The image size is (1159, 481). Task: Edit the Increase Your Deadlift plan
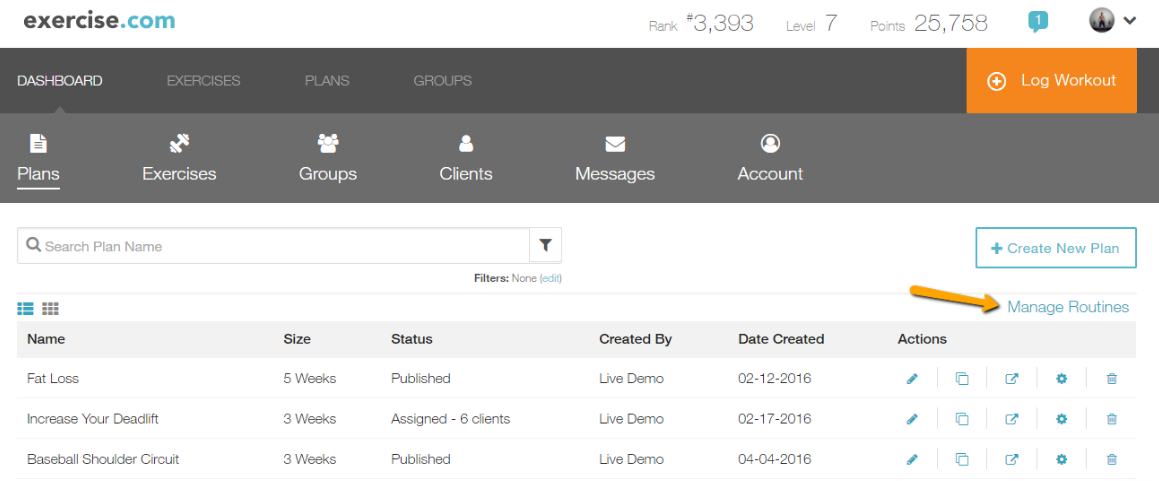pyautogui.click(x=912, y=419)
